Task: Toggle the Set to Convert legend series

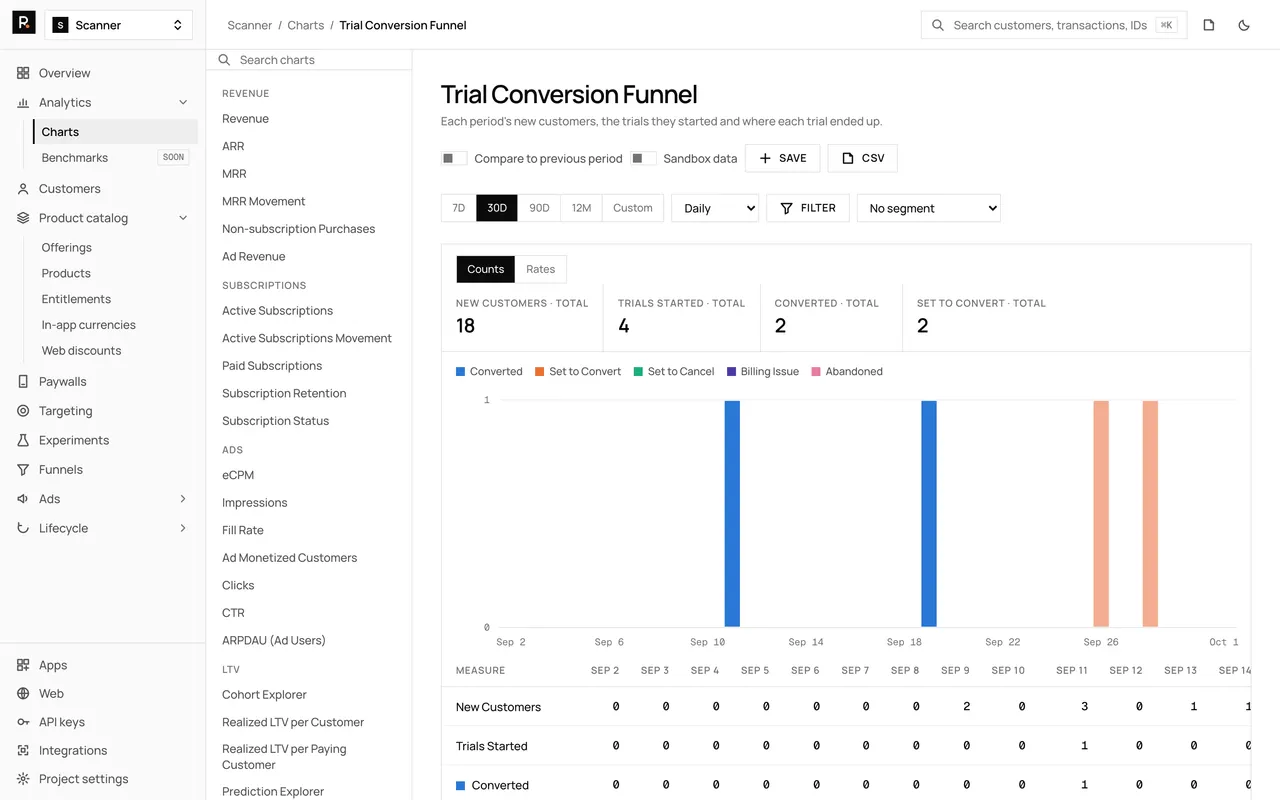Action: click(578, 371)
